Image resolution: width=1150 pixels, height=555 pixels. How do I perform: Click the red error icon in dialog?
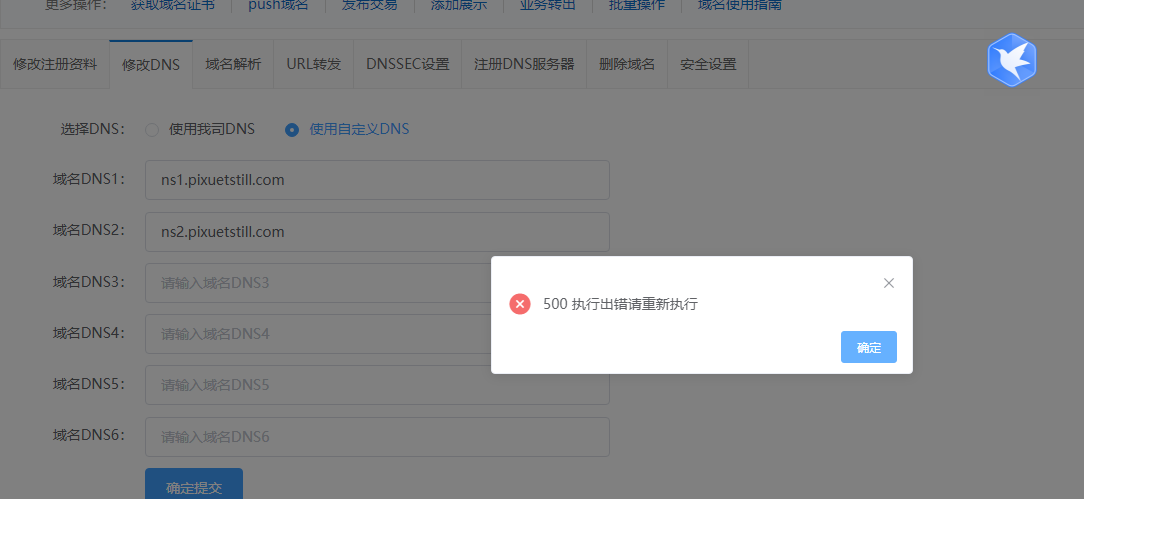pos(520,304)
